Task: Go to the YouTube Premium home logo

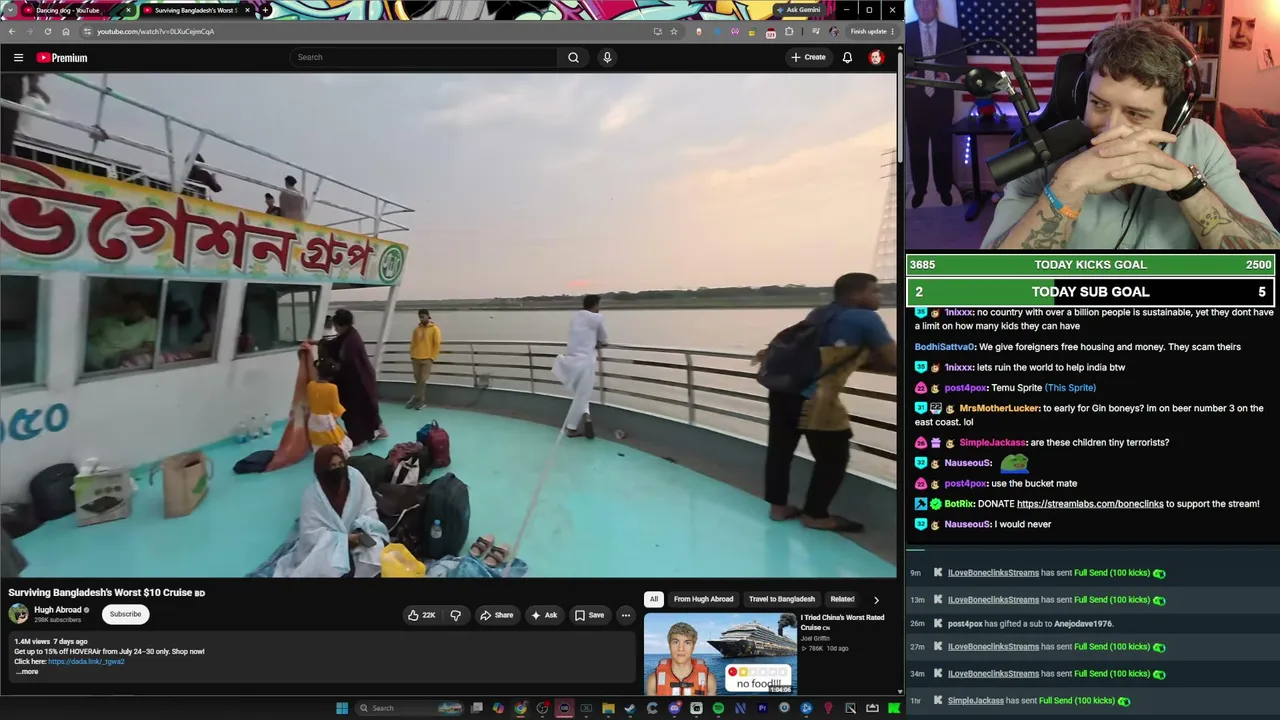Action: pos(62,58)
